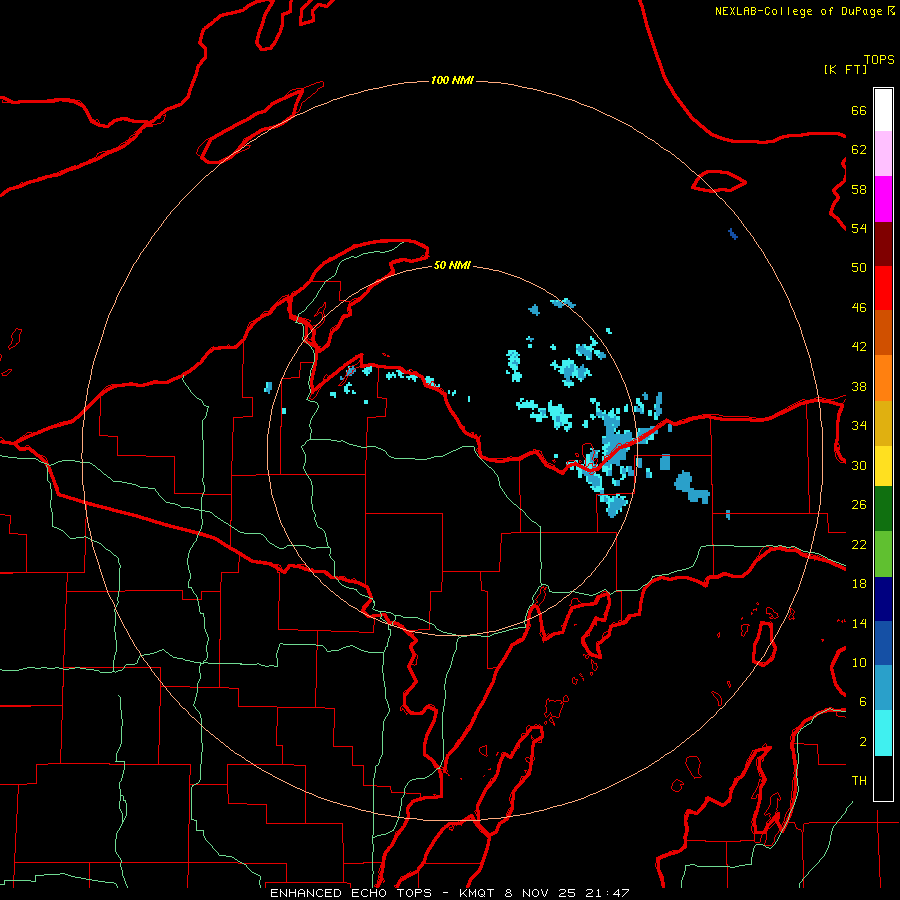The height and width of the screenshot is (900, 900).
Task: Click the '66' legend value
Action: [859, 111]
